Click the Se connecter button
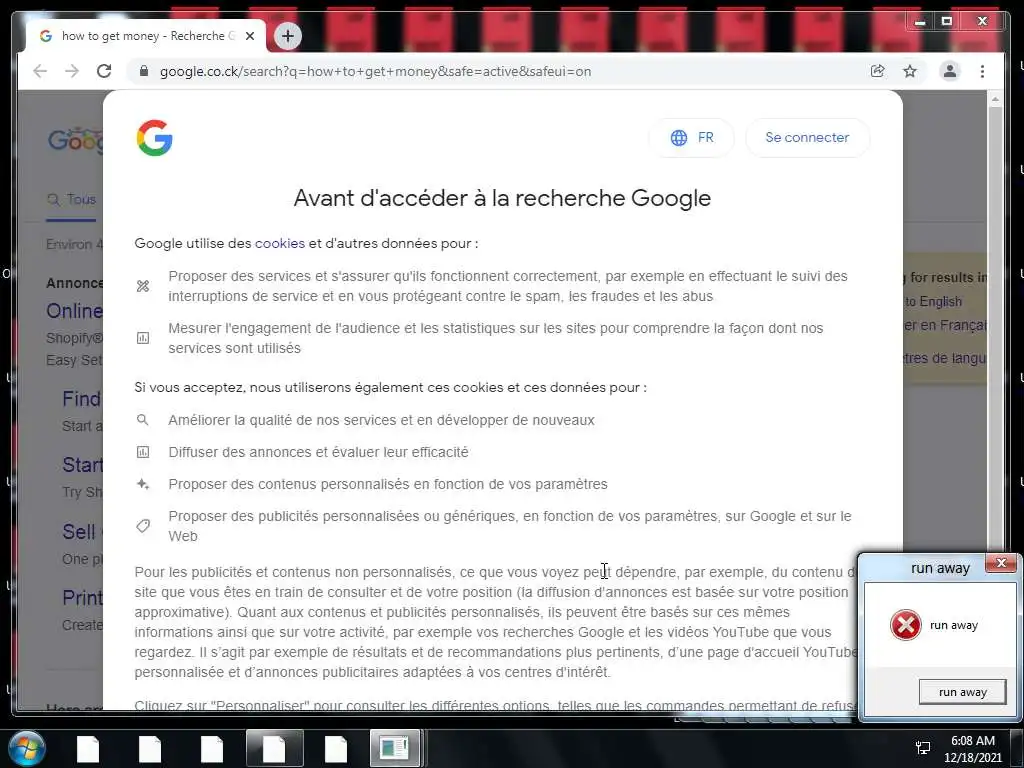 (x=807, y=138)
